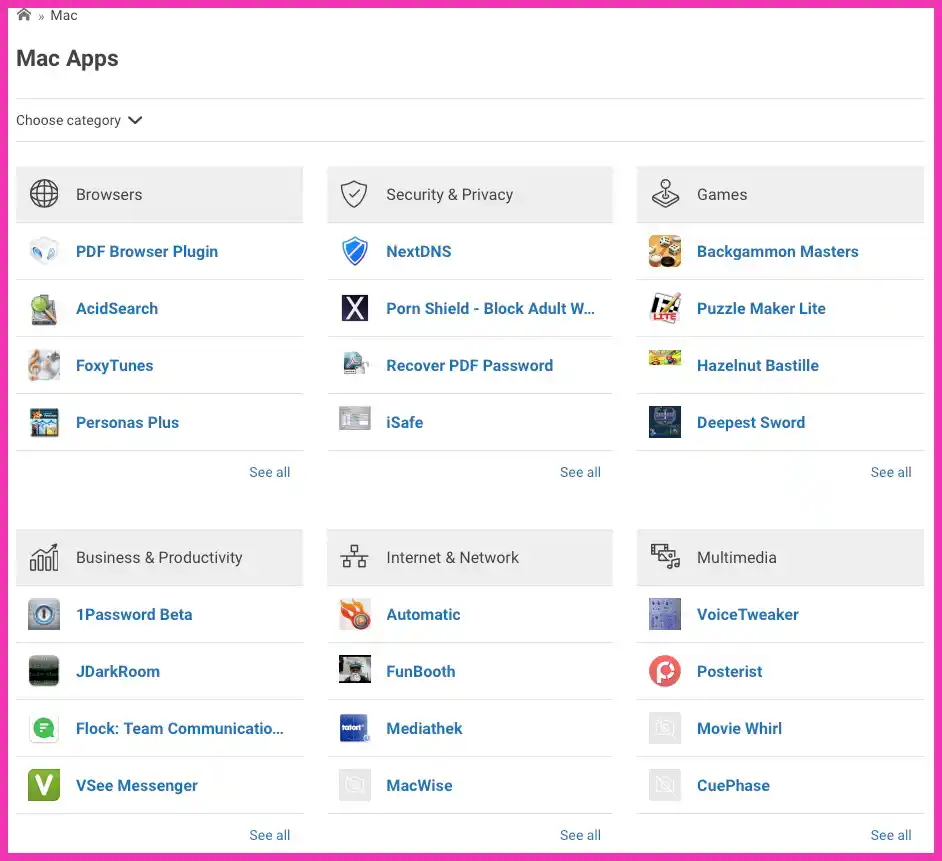Click the Browsers globe icon
The image size is (942, 861).
(x=44, y=193)
